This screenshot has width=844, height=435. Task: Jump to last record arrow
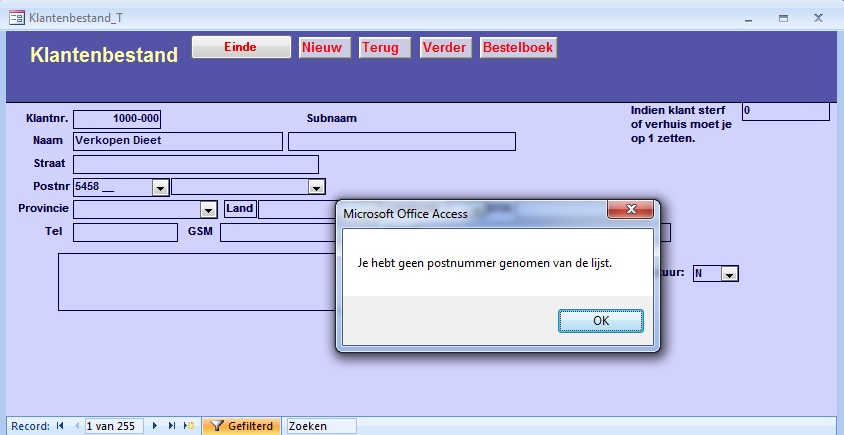coord(171,426)
